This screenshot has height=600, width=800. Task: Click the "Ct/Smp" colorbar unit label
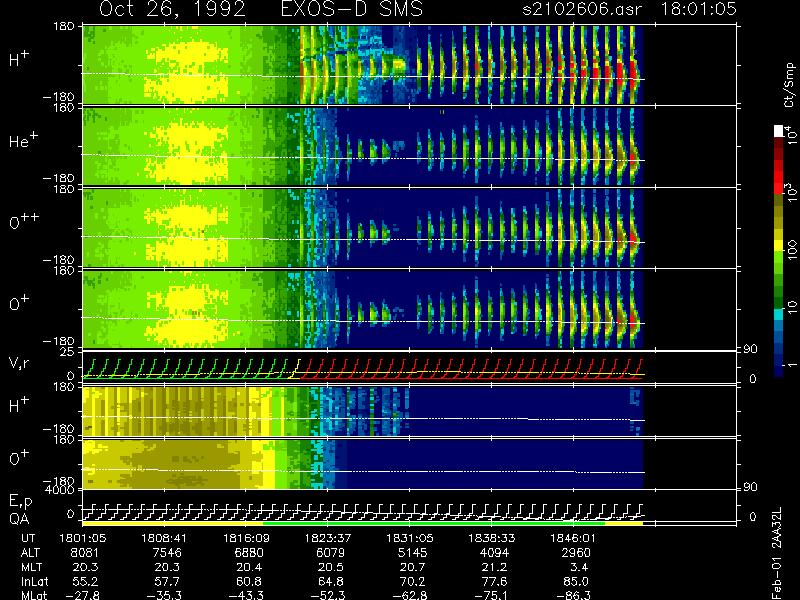click(789, 85)
